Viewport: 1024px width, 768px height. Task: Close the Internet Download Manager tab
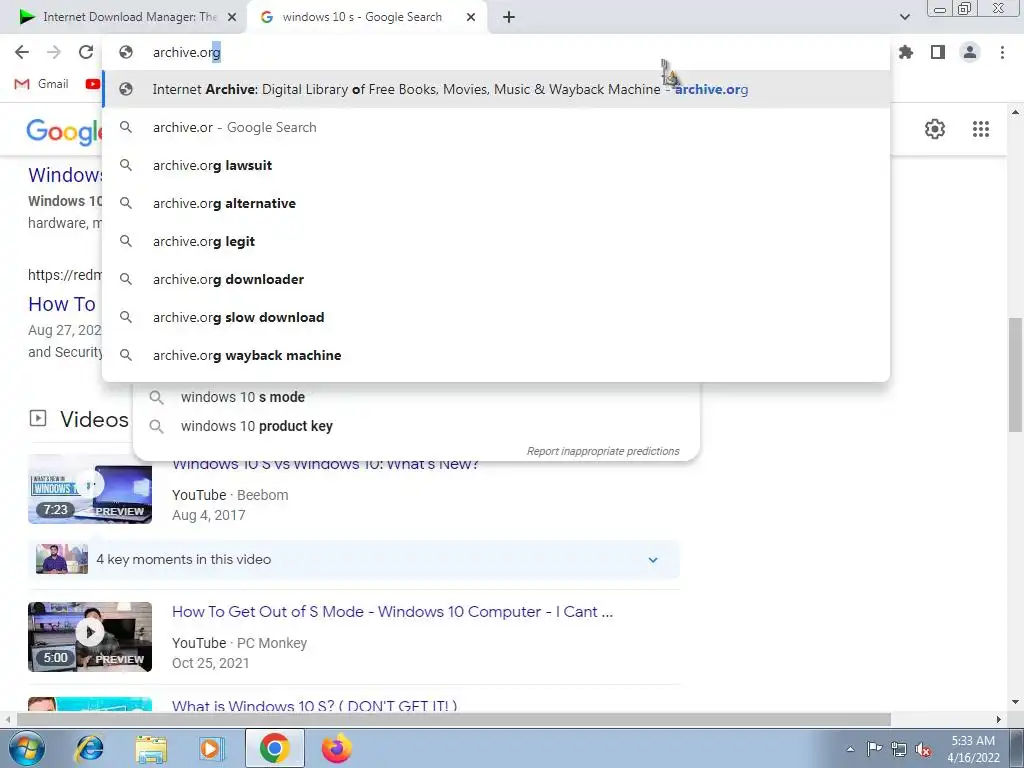[x=232, y=17]
